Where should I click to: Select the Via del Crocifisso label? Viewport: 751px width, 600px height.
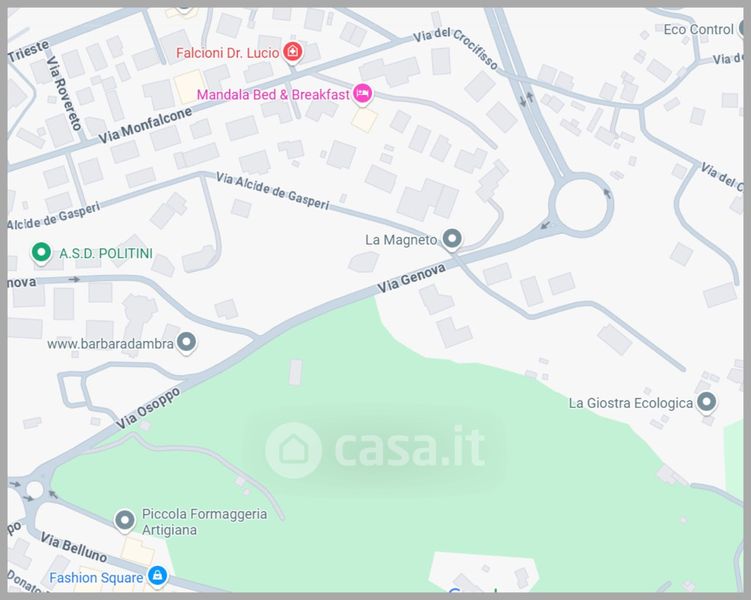[x=455, y=48]
